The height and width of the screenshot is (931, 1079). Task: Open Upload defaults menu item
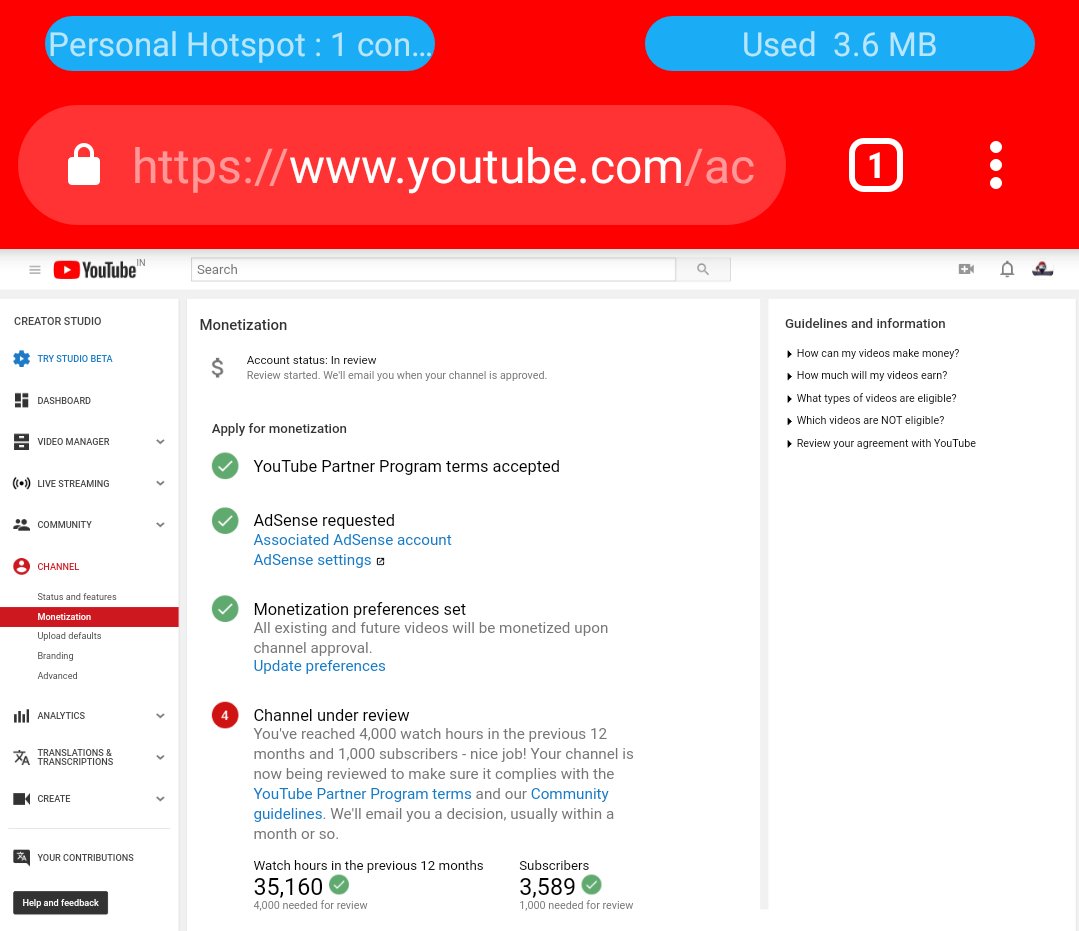tap(69, 636)
